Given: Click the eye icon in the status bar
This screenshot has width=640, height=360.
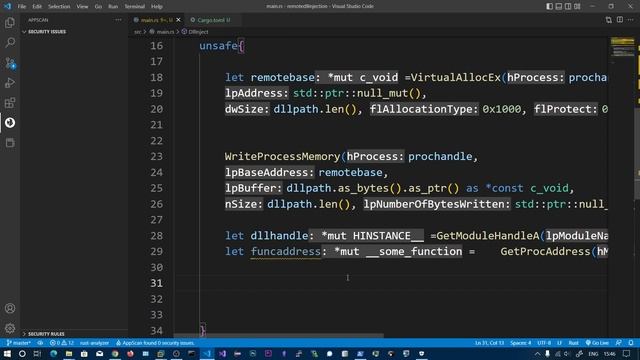Looking at the screenshot, I should (x=40, y=343).
